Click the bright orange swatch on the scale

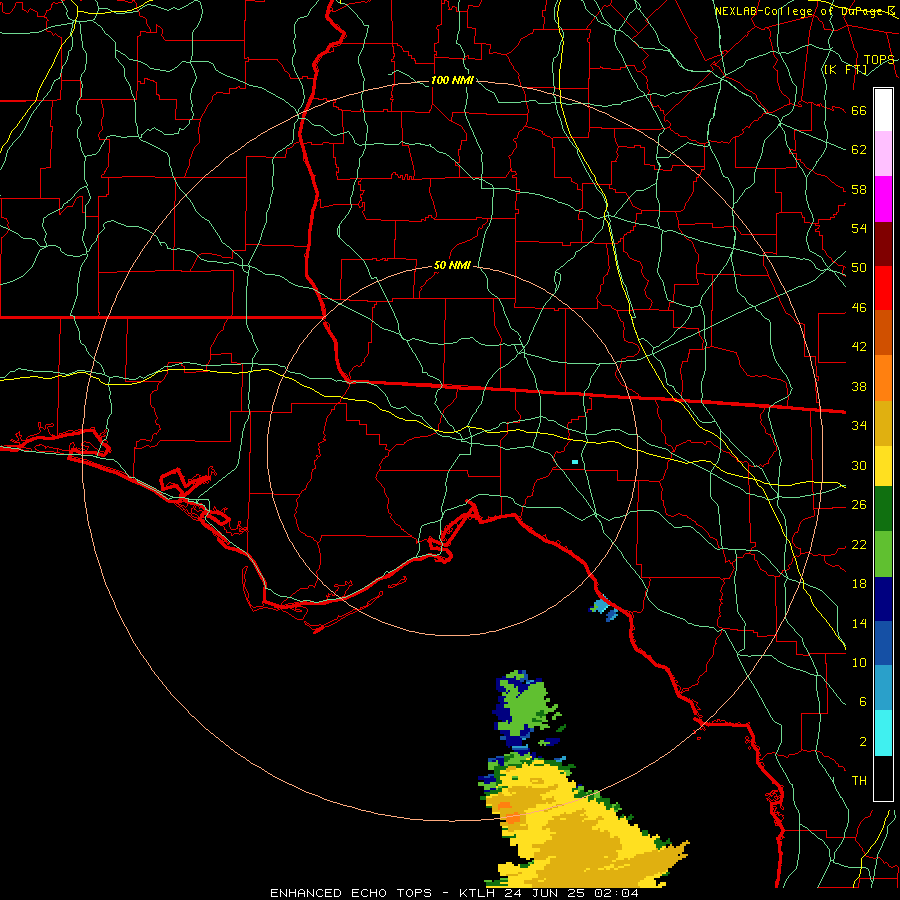[883, 377]
